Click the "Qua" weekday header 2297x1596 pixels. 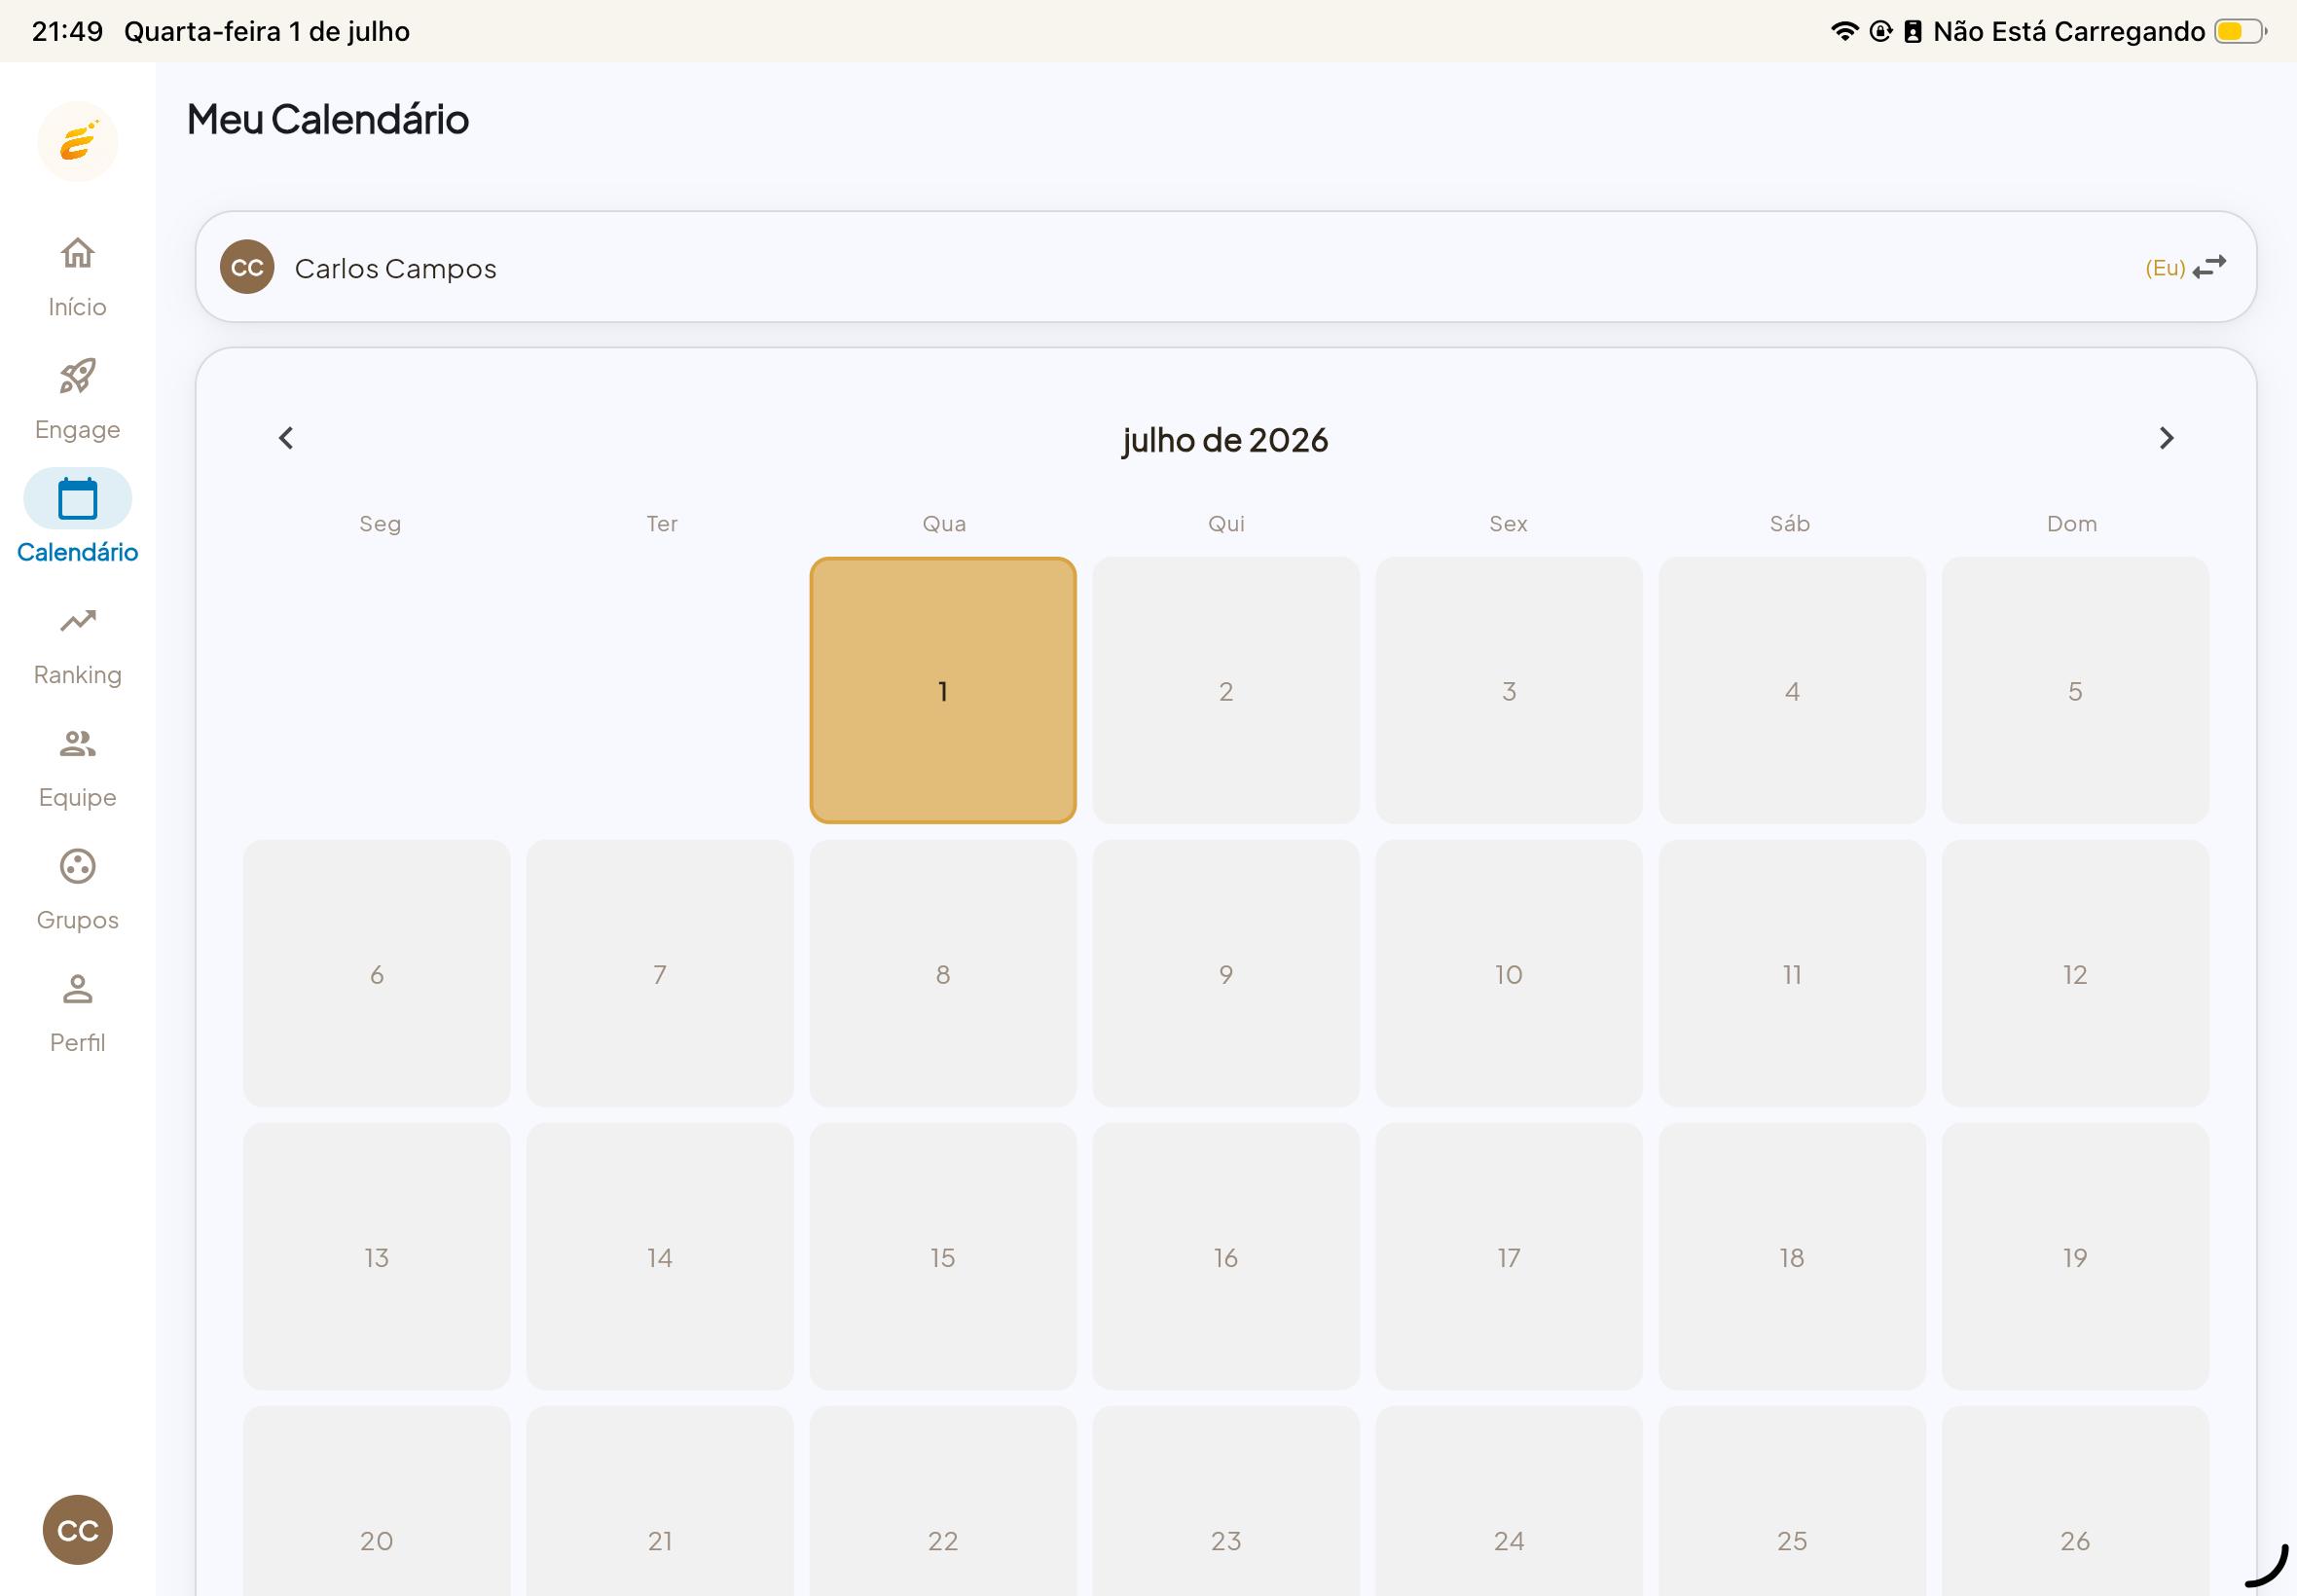pyautogui.click(x=944, y=524)
